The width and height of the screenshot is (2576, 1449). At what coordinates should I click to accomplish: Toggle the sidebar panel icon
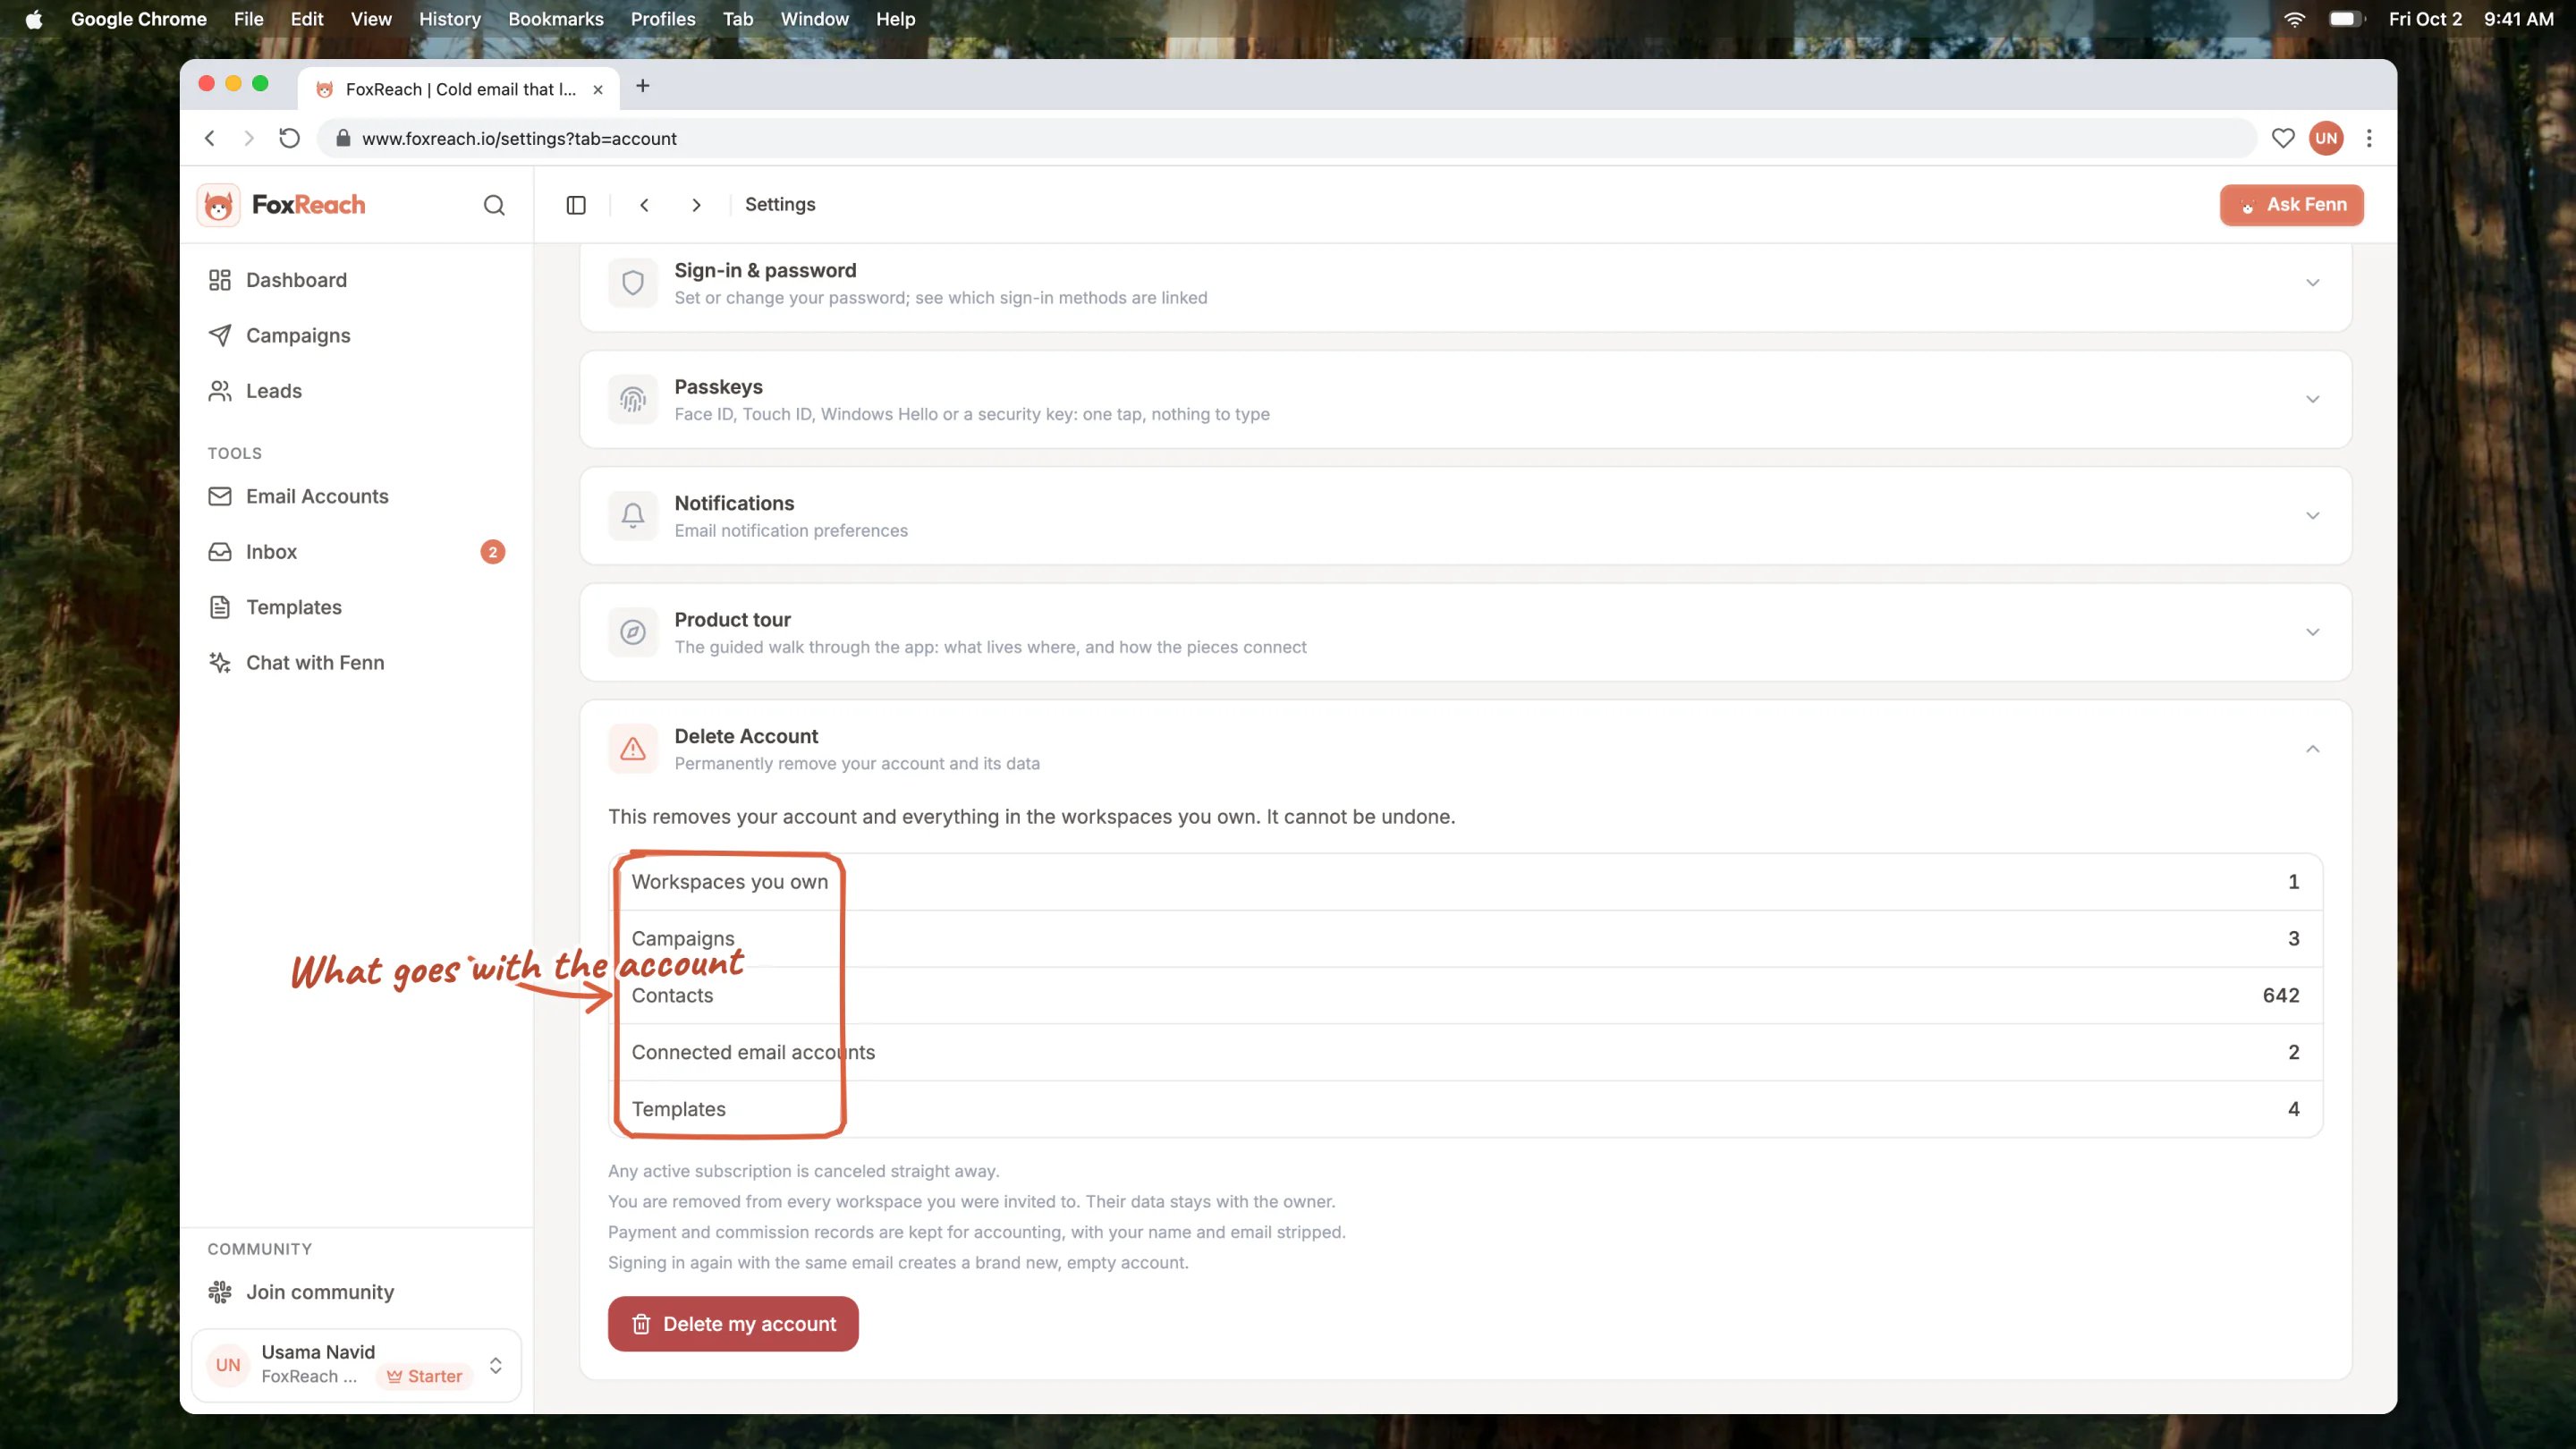[x=576, y=205]
